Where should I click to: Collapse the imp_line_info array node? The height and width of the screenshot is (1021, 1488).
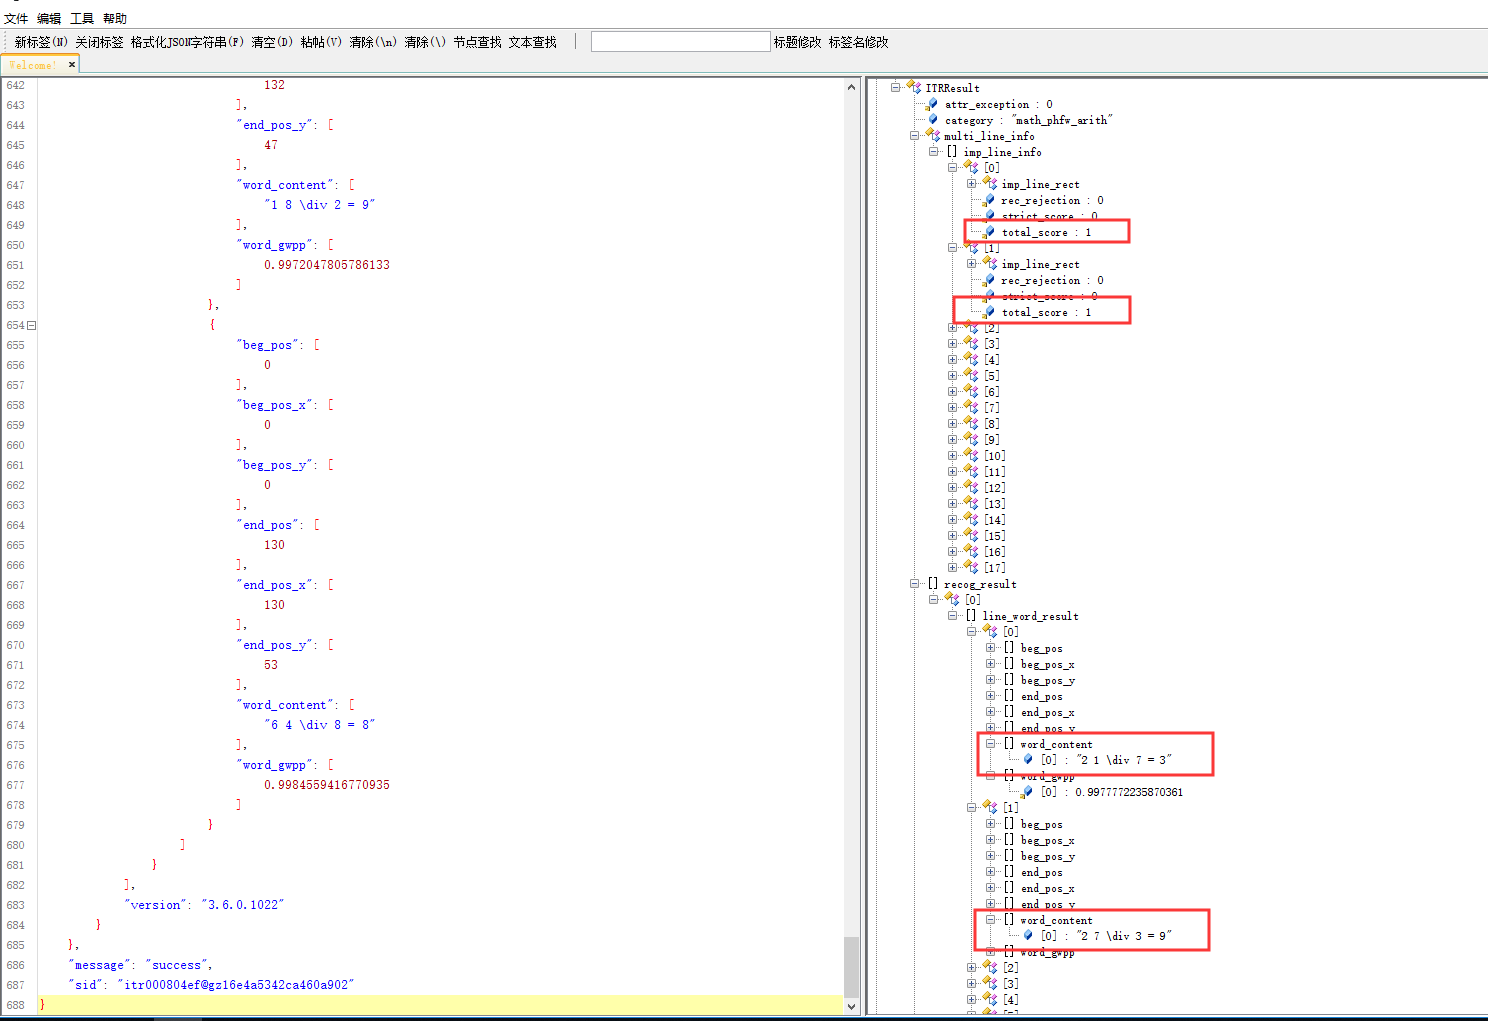(x=934, y=152)
